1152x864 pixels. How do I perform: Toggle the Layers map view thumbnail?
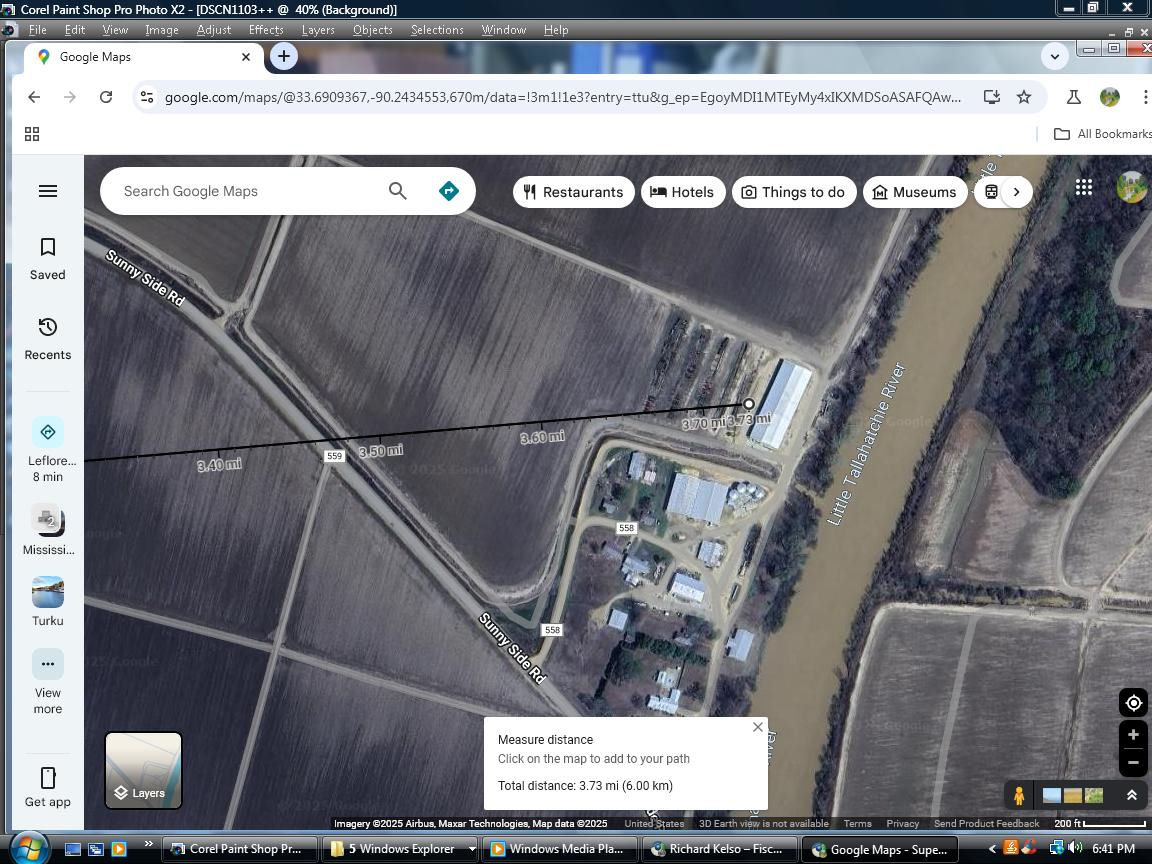(144, 770)
